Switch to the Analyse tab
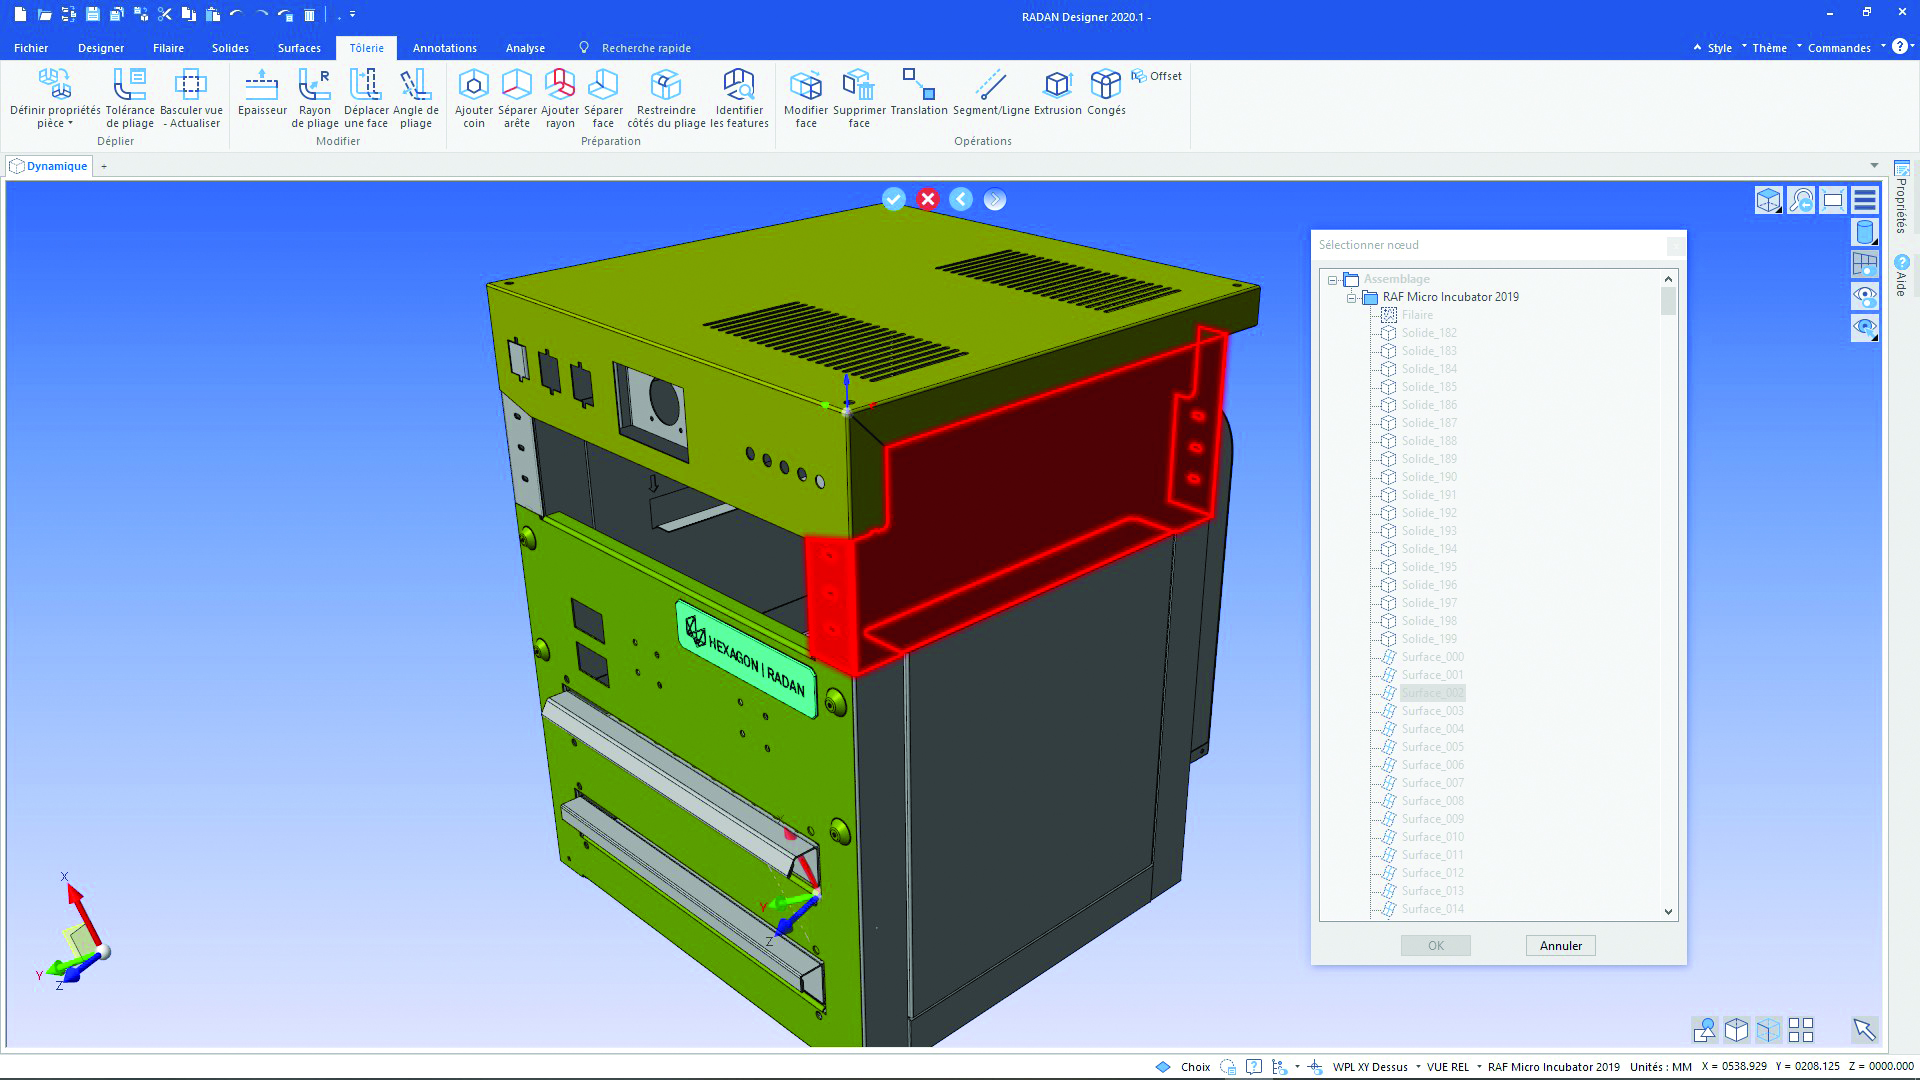 (x=525, y=48)
